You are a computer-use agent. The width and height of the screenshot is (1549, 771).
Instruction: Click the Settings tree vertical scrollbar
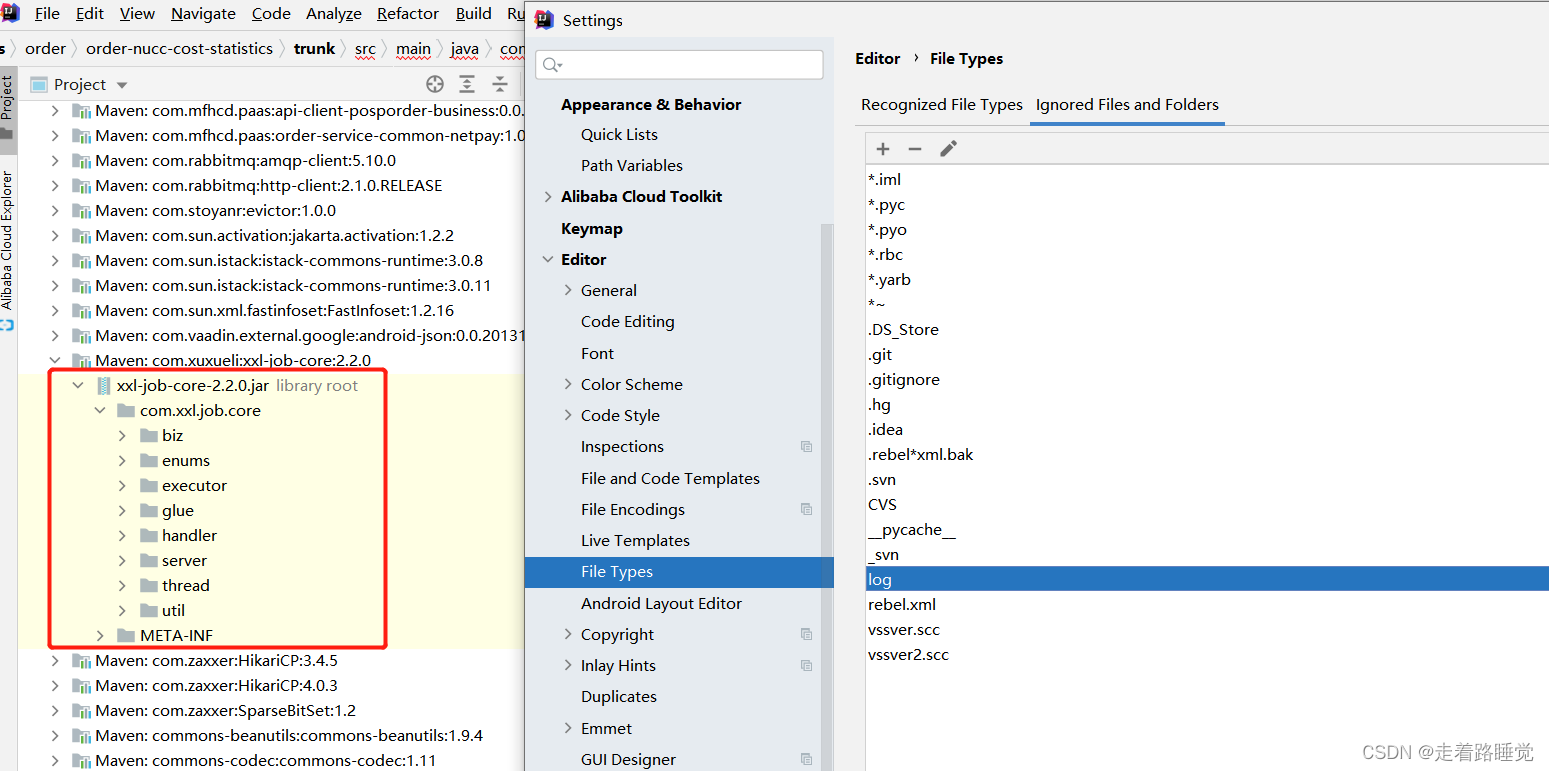826,495
